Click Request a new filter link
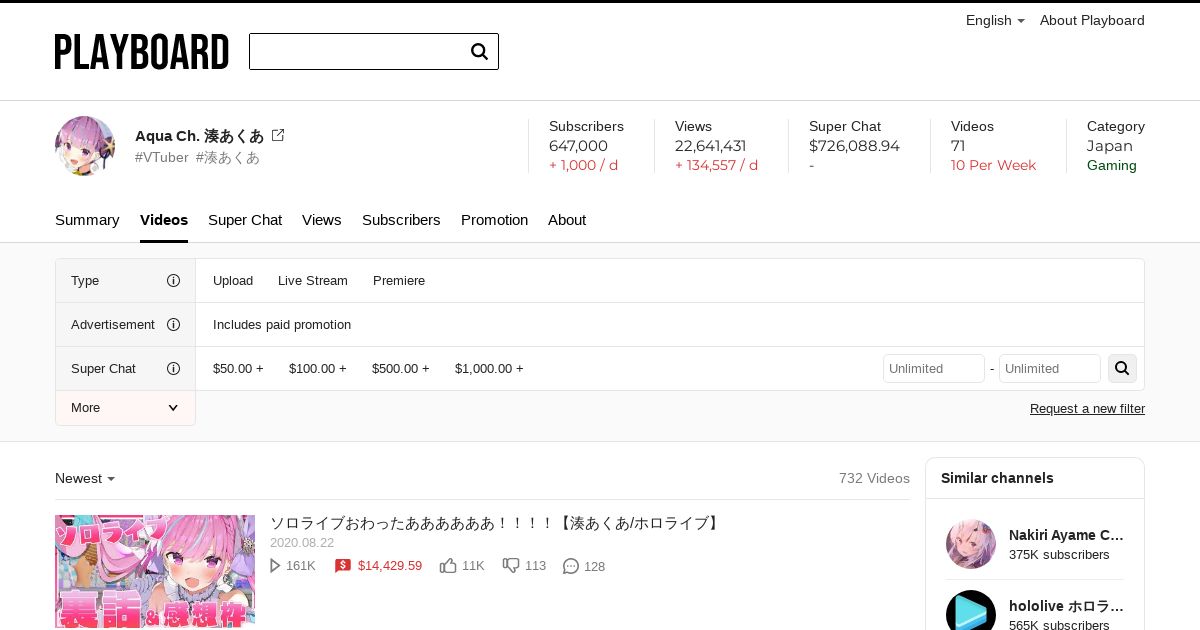The width and height of the screenshot is (1200, 630). pos(1087,409)
